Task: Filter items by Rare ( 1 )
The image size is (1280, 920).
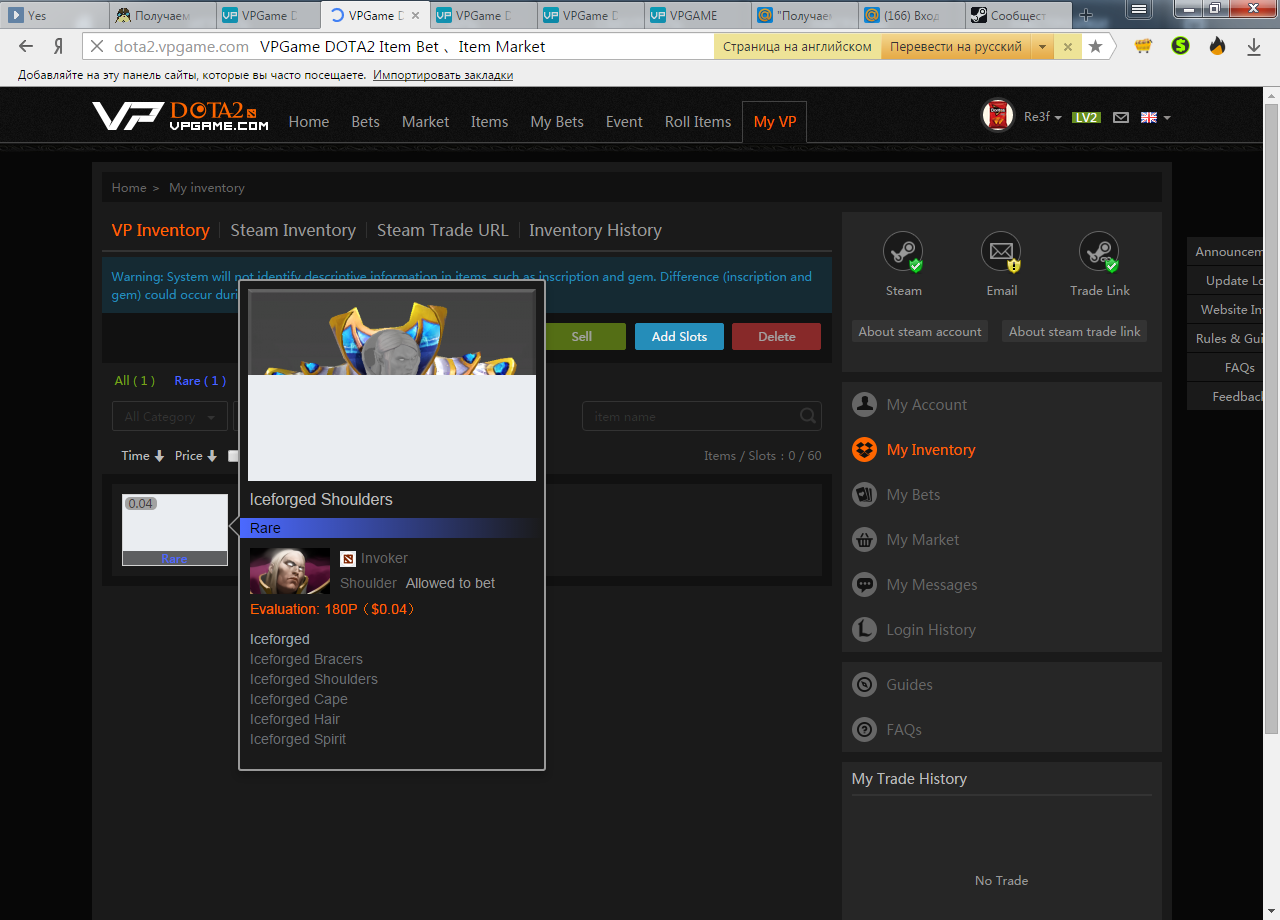Action: [x=200, y=381]
